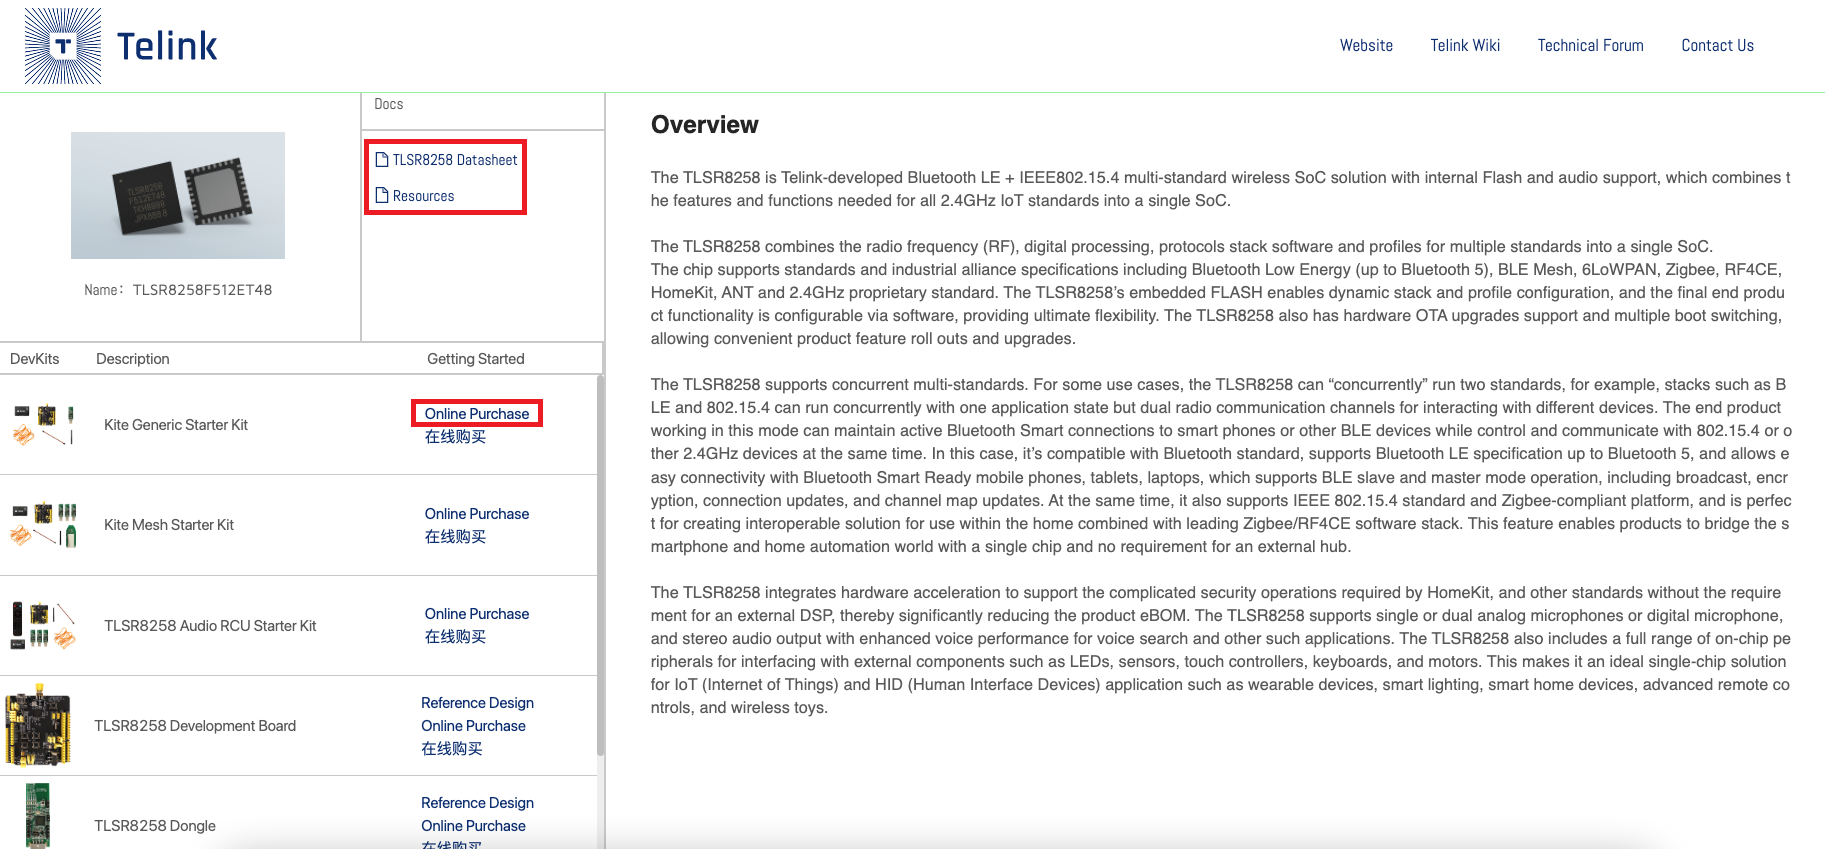This screenshot has height=849, width=1825.
Task: Click the Overview heading
Action: click(x=705, y=125)
